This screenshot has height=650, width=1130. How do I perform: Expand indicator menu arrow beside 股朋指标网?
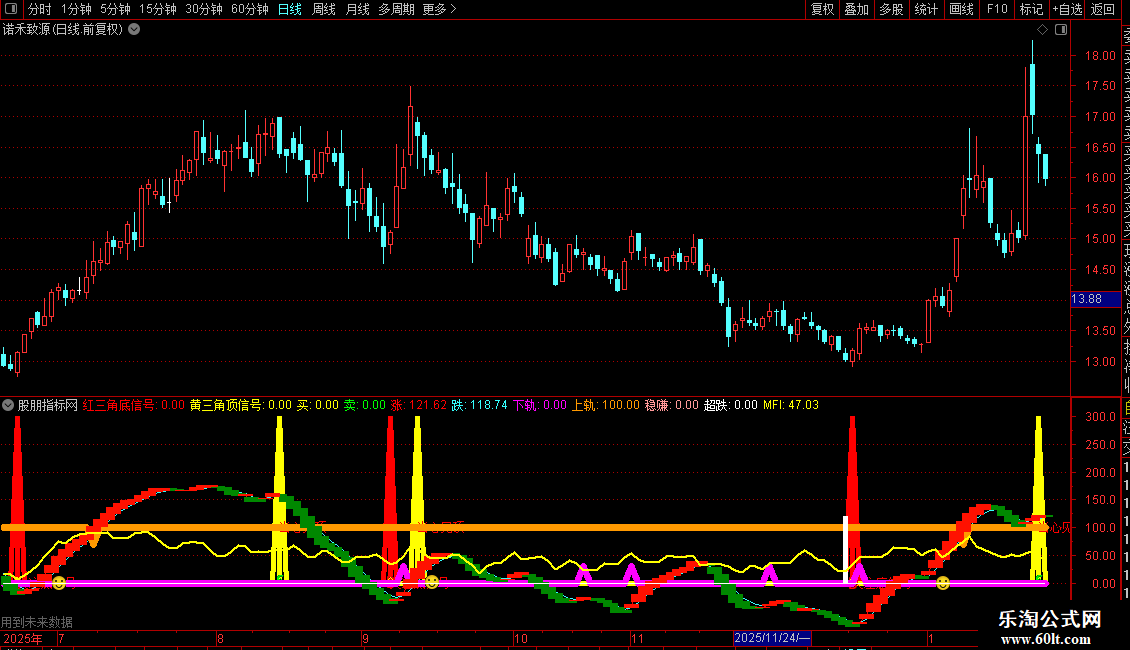[x=8, y=406]
